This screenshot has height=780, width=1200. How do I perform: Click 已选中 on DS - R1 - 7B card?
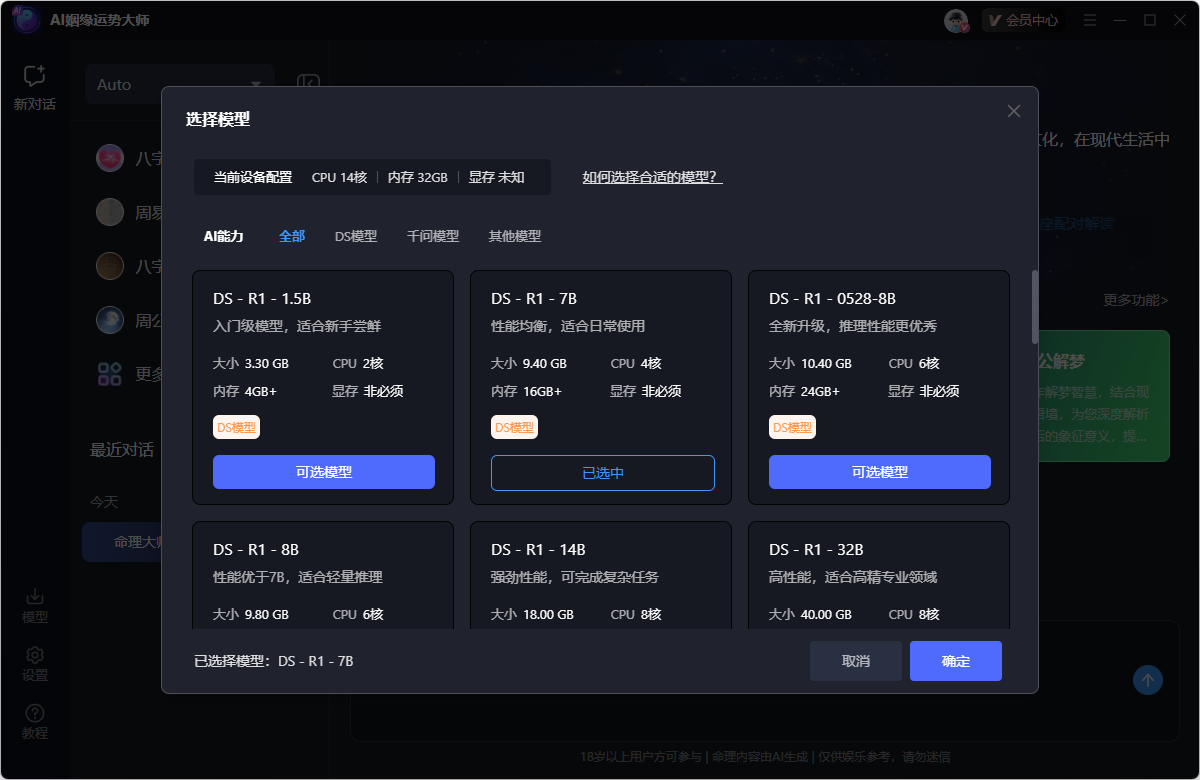602,473
